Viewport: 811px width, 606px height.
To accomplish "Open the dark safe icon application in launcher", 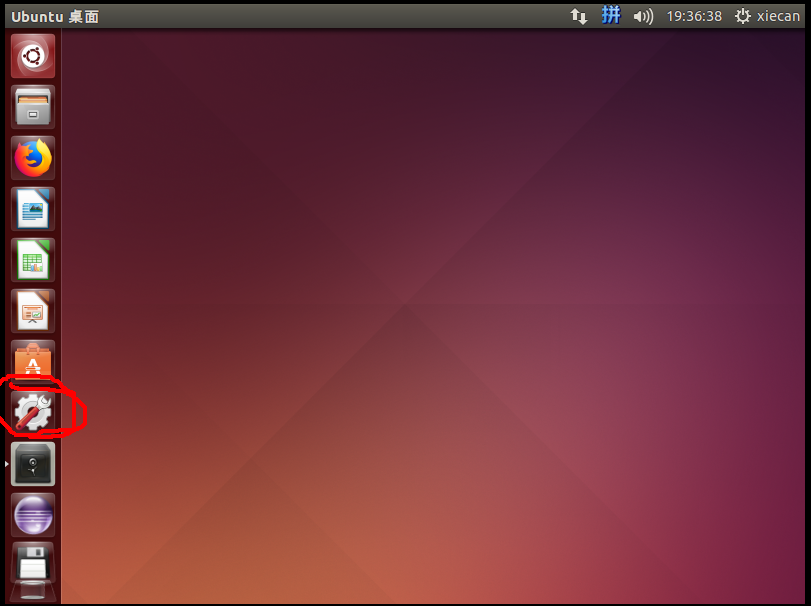I will [x=33, y=464].
